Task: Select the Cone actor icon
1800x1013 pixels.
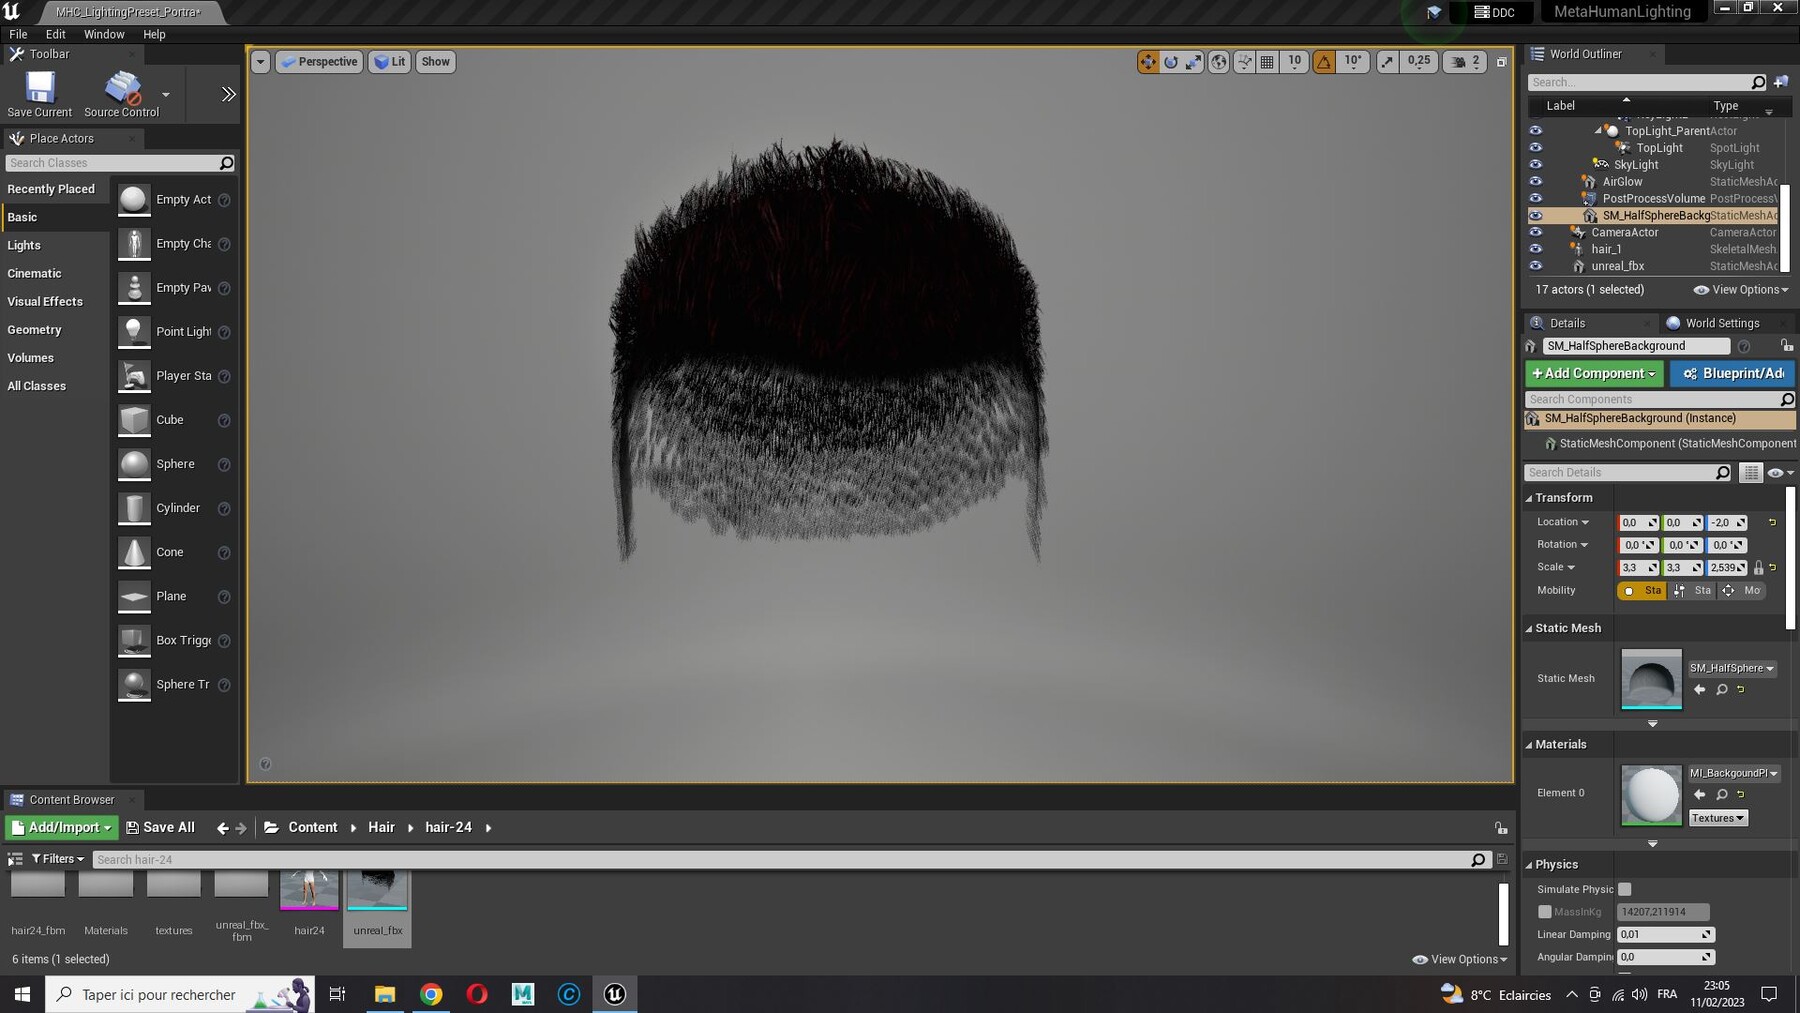Action: (134, 552)
